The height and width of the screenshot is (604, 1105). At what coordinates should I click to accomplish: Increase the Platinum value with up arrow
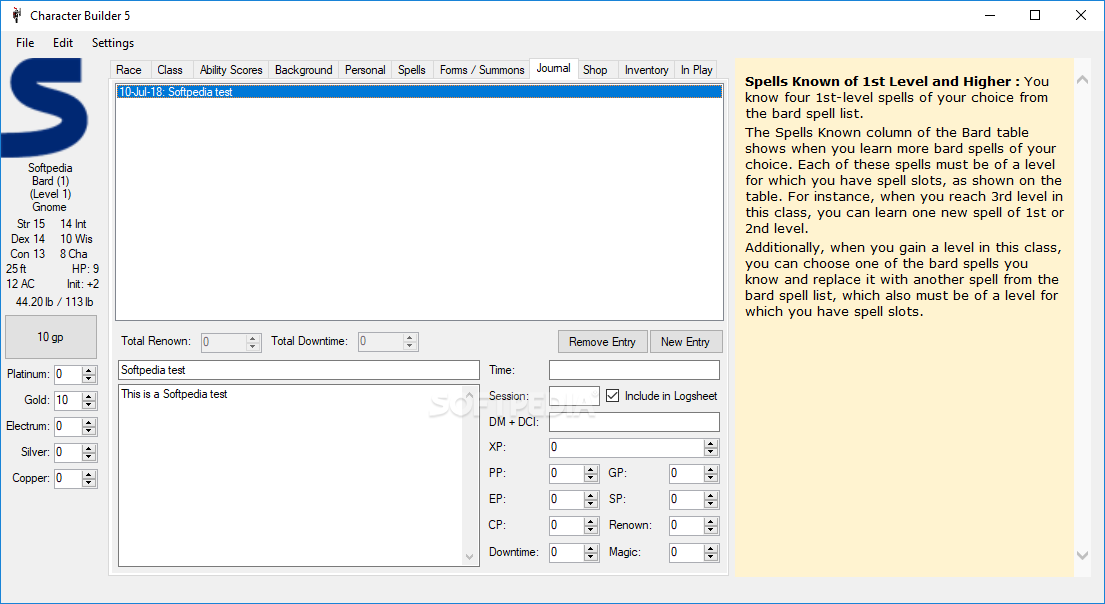[x=89, y=371]
